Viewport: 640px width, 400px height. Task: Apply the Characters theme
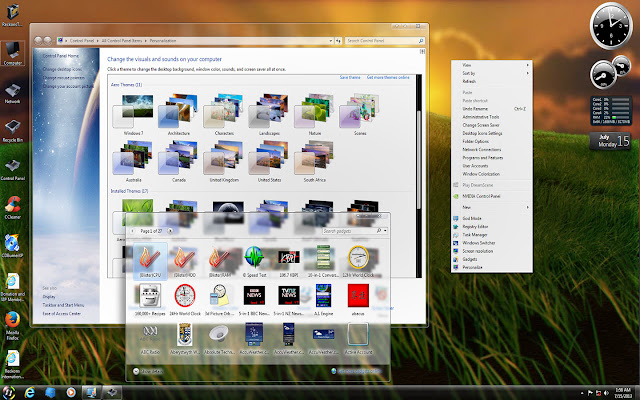coord(224,115)
